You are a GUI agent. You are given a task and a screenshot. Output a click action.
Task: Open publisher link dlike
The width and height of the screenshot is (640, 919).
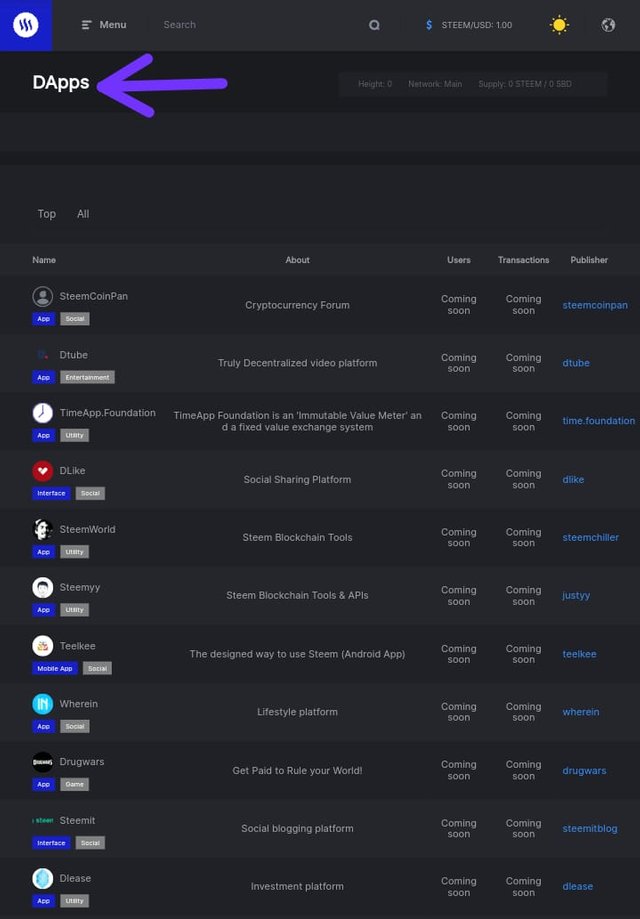coord(573,479)
